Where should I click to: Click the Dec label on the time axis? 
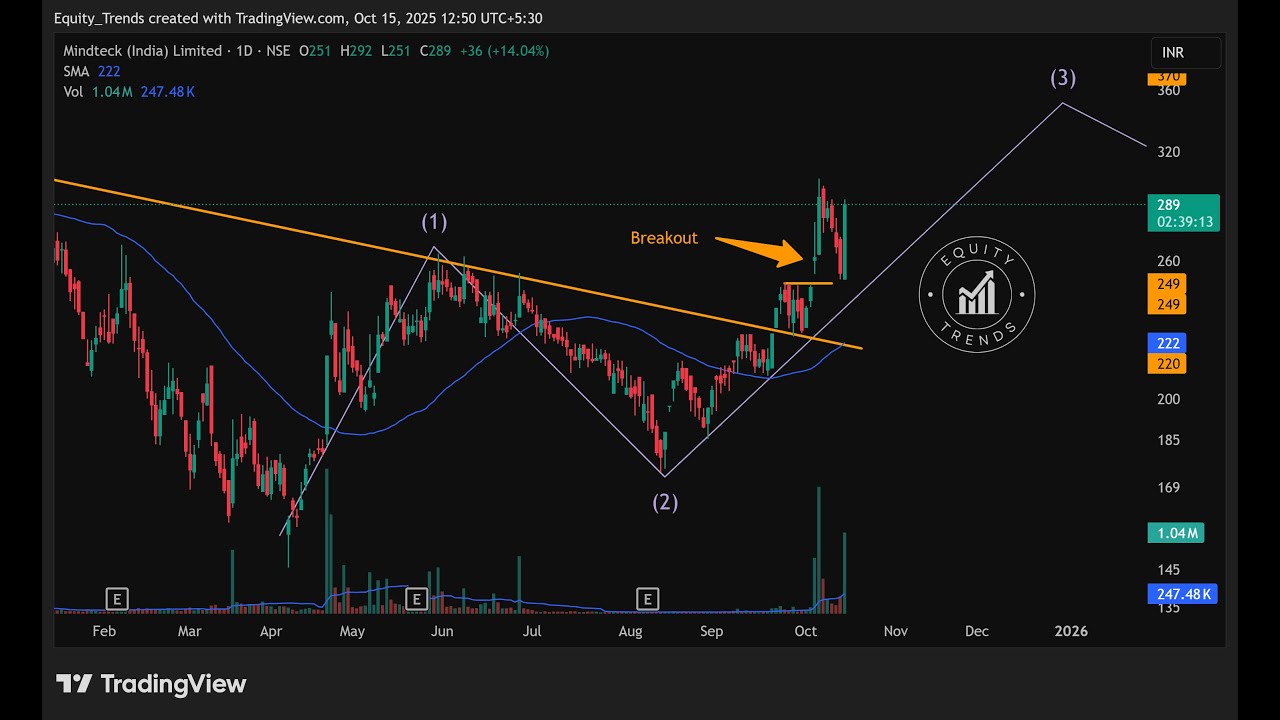(977, 631)
